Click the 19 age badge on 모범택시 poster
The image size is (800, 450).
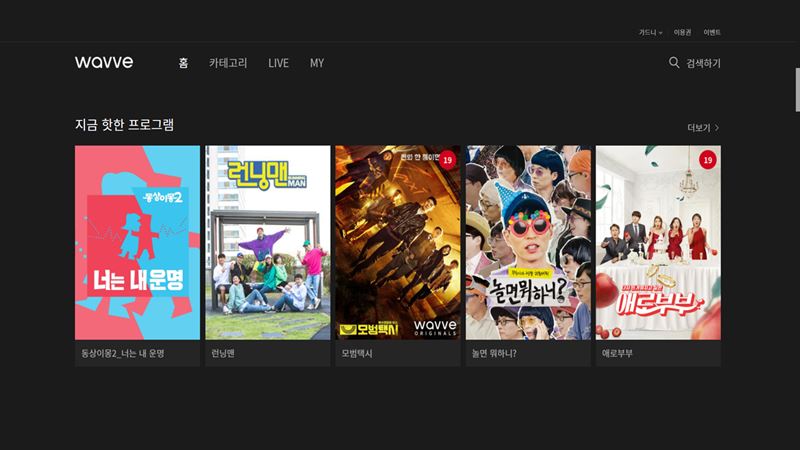(x=447, y=159)
